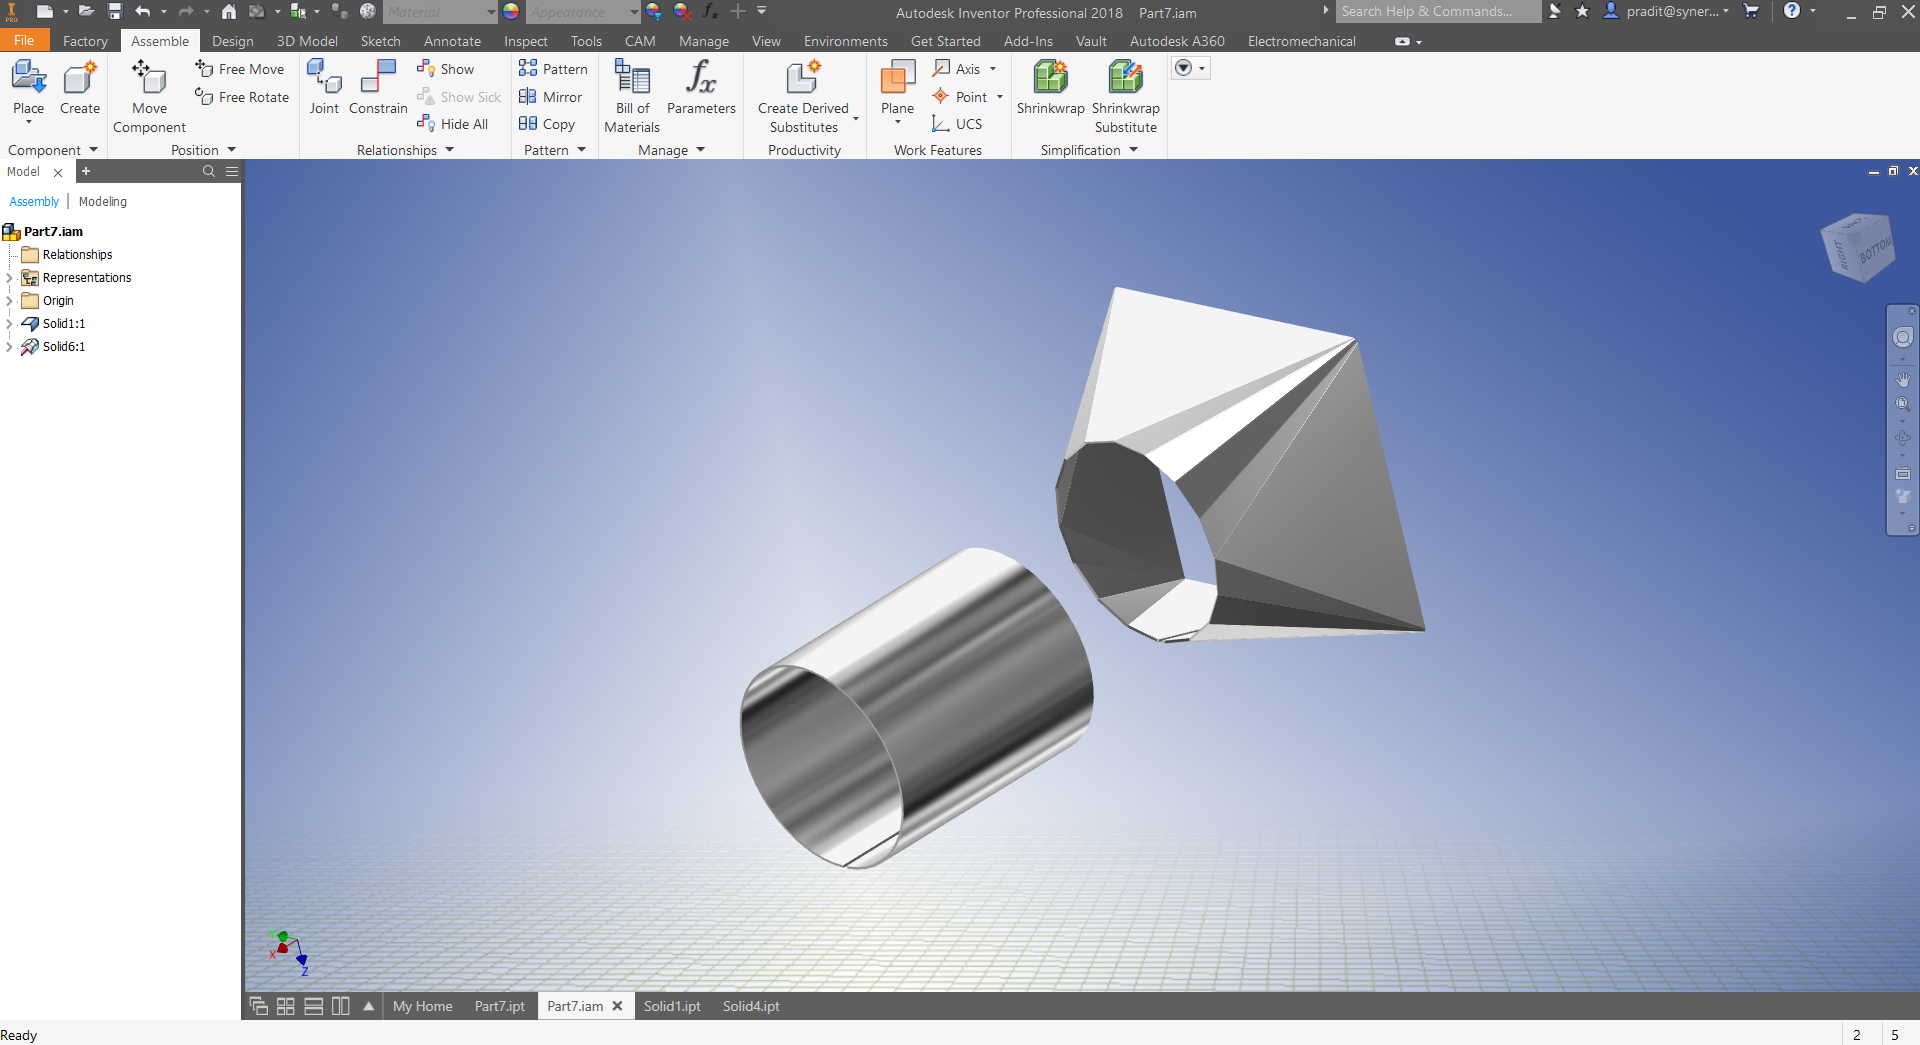This screenshot has width=1920, height=1045.
Task: Expand the Origin node in browser
Action: 9,300
